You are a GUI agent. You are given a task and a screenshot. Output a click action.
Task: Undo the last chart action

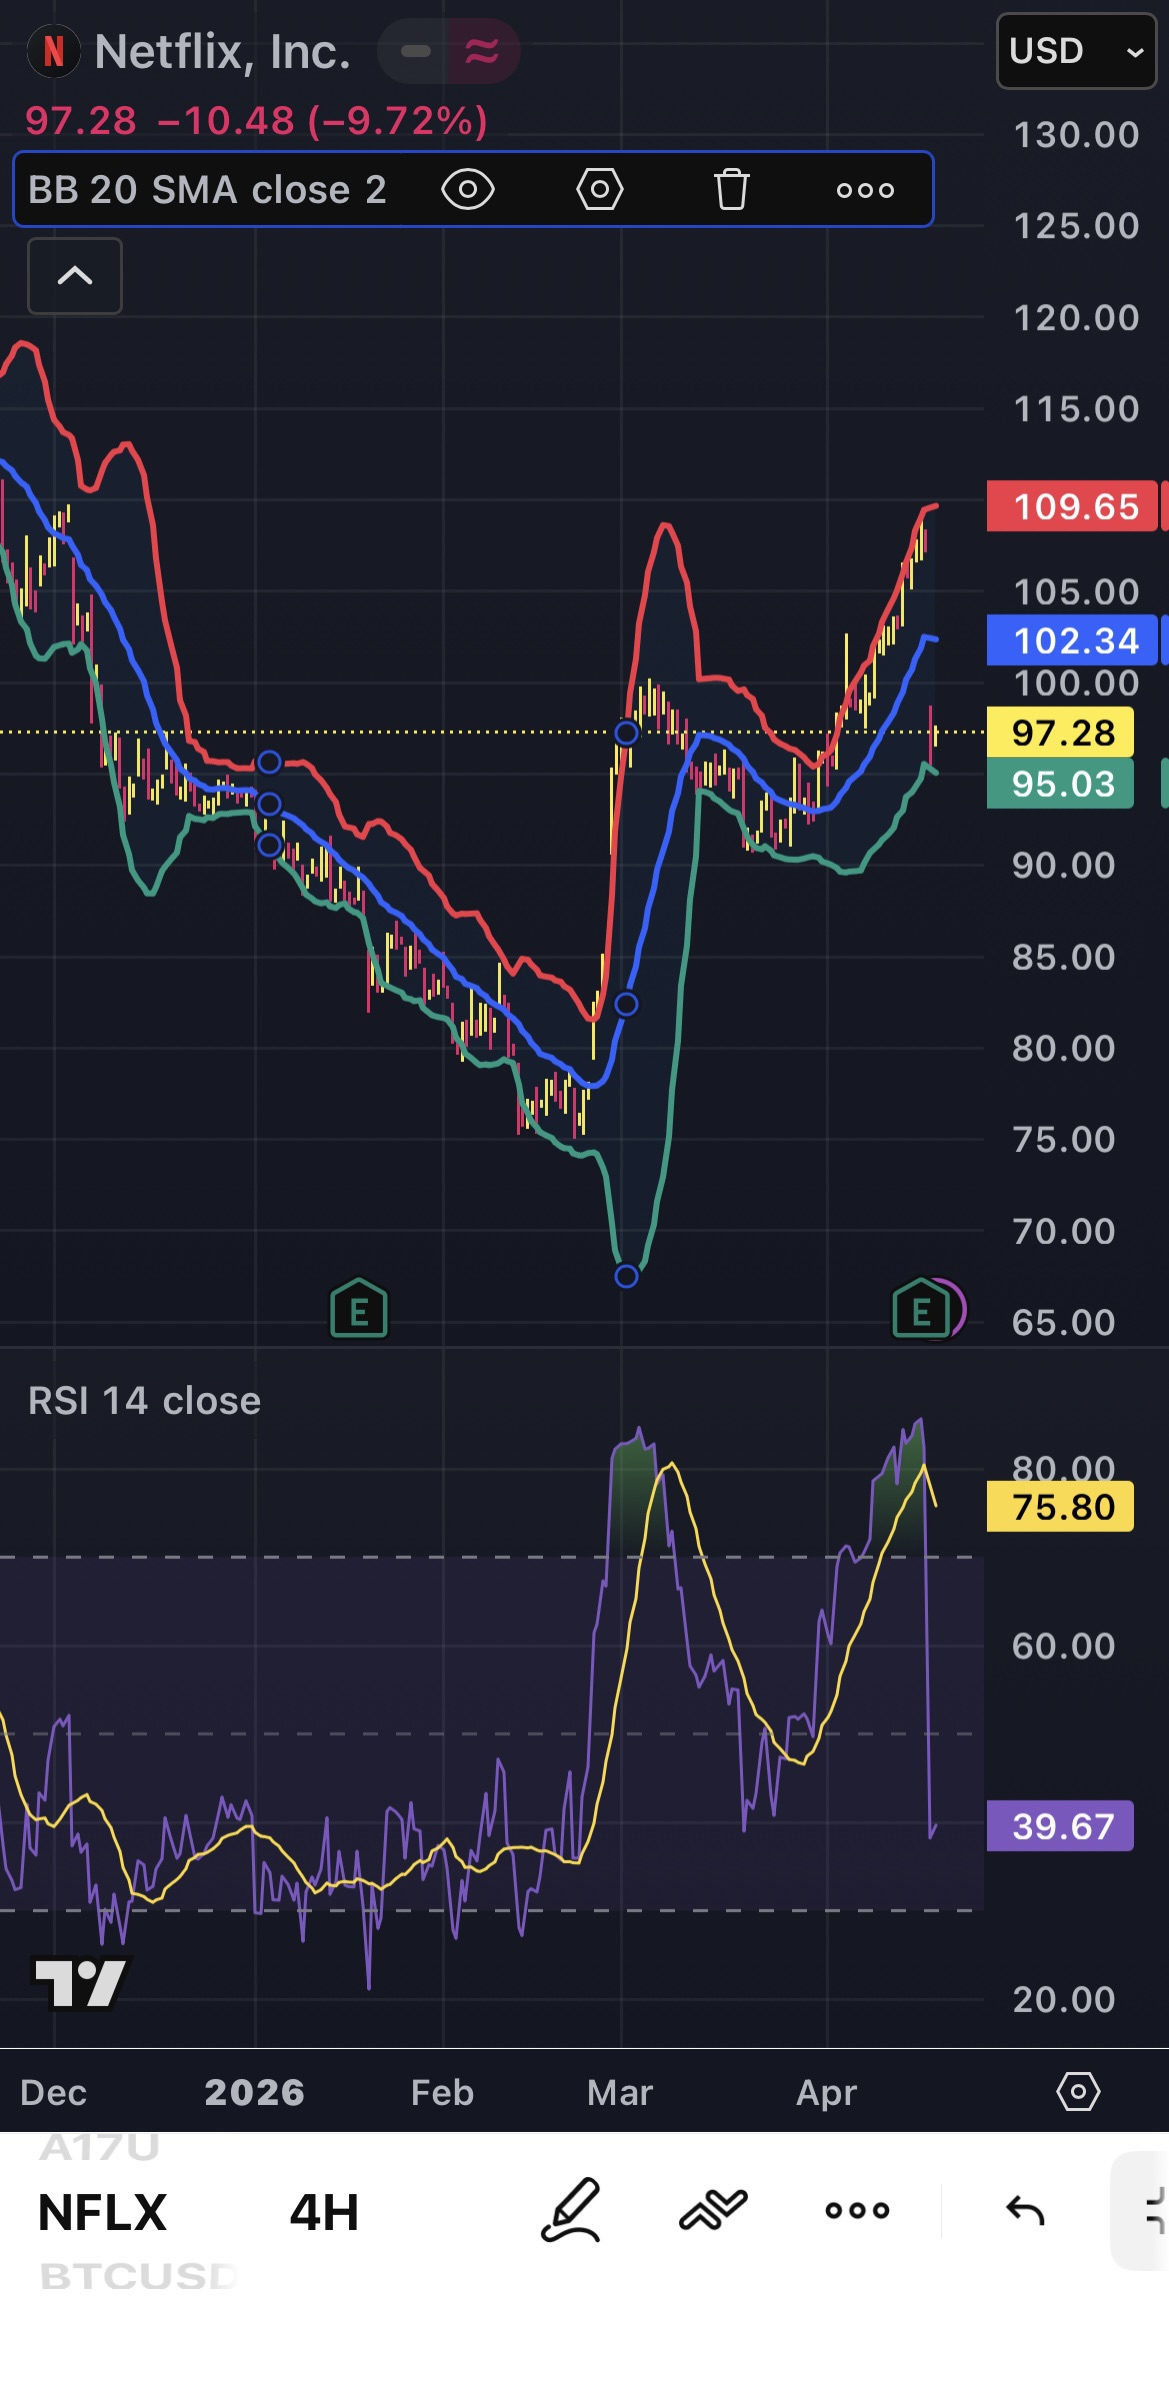pos(1025,2211)
